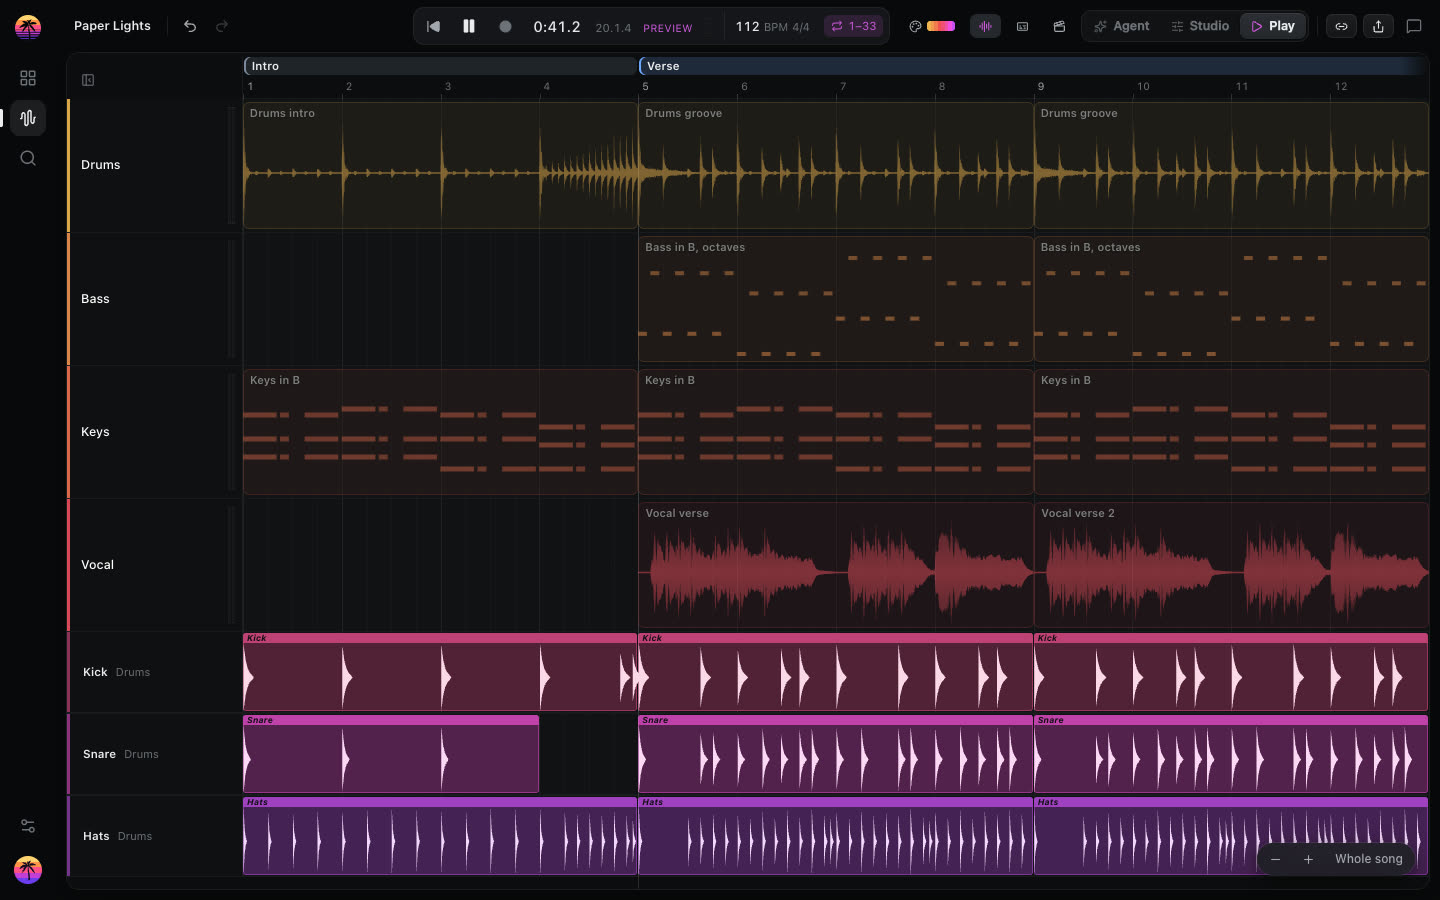Skip back to the song start
1440x900 pixels.
click(433, 26)
